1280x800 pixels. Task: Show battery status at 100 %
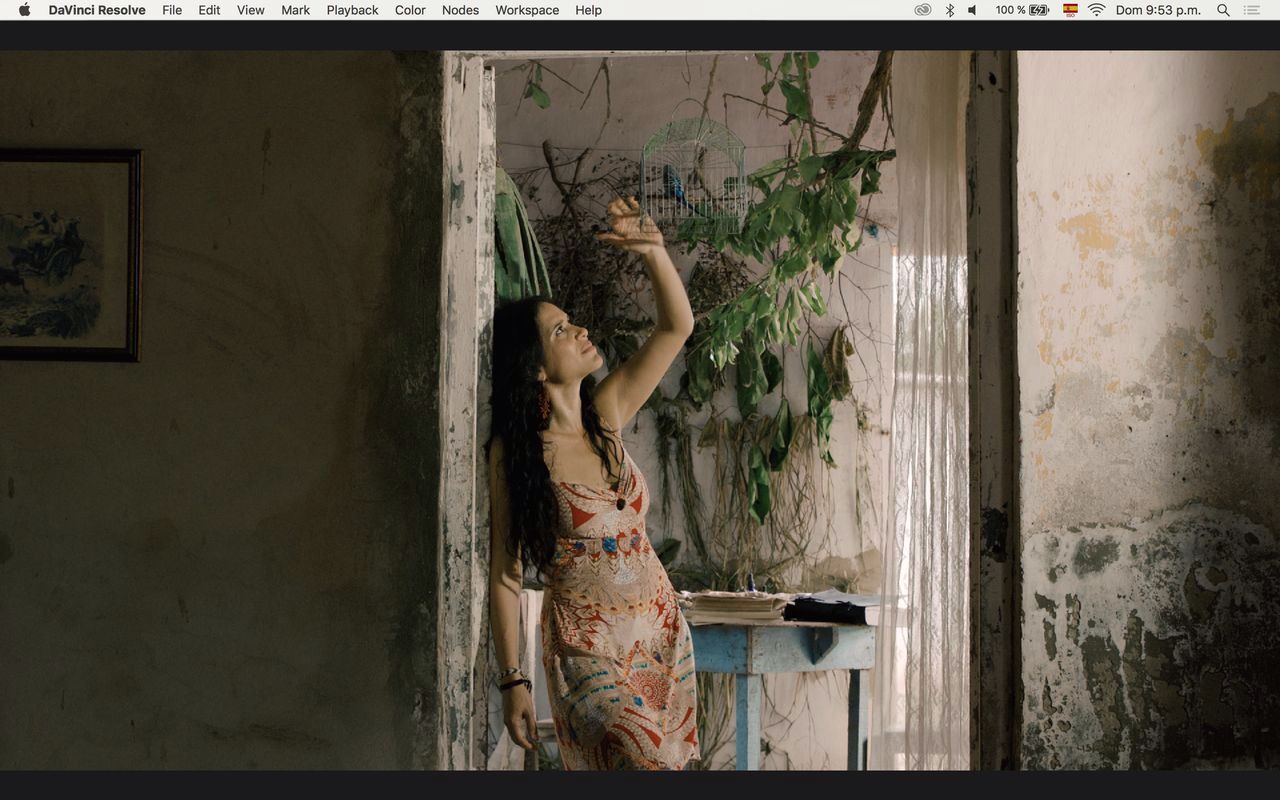1022,10
